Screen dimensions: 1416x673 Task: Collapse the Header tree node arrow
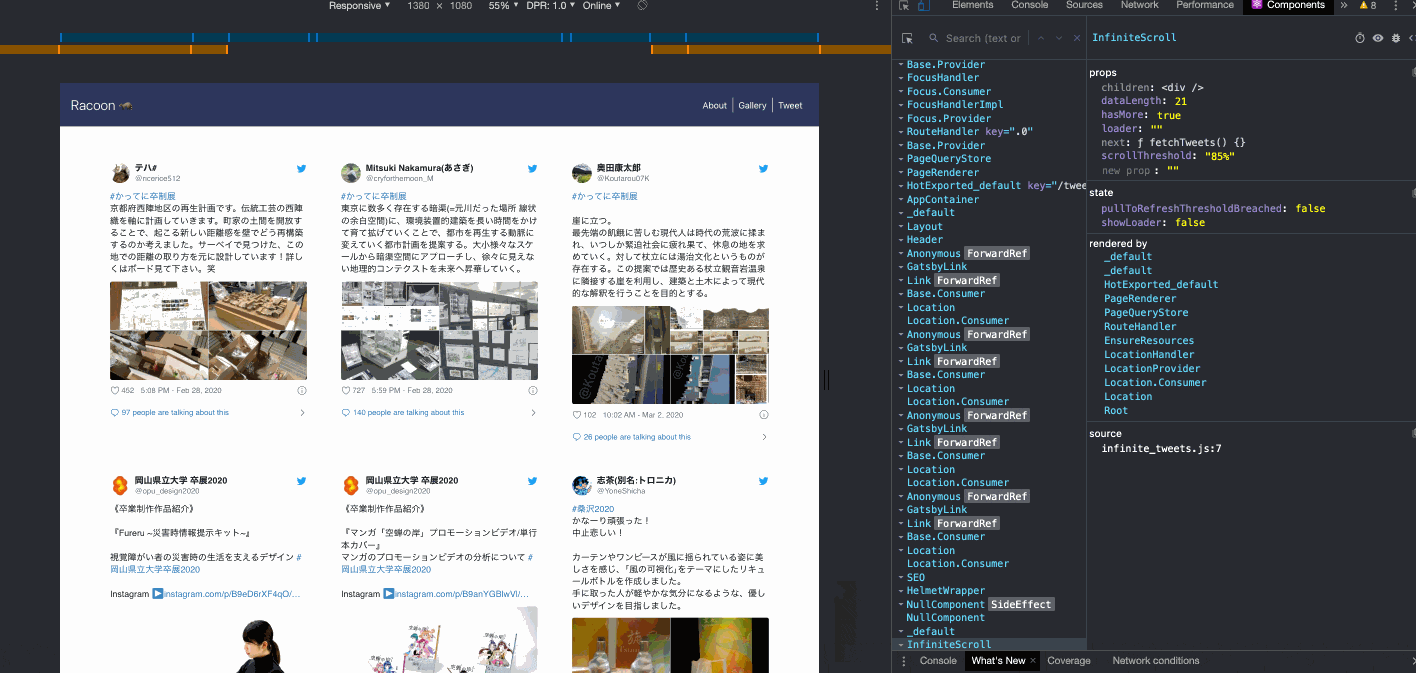tap(901, 240)
